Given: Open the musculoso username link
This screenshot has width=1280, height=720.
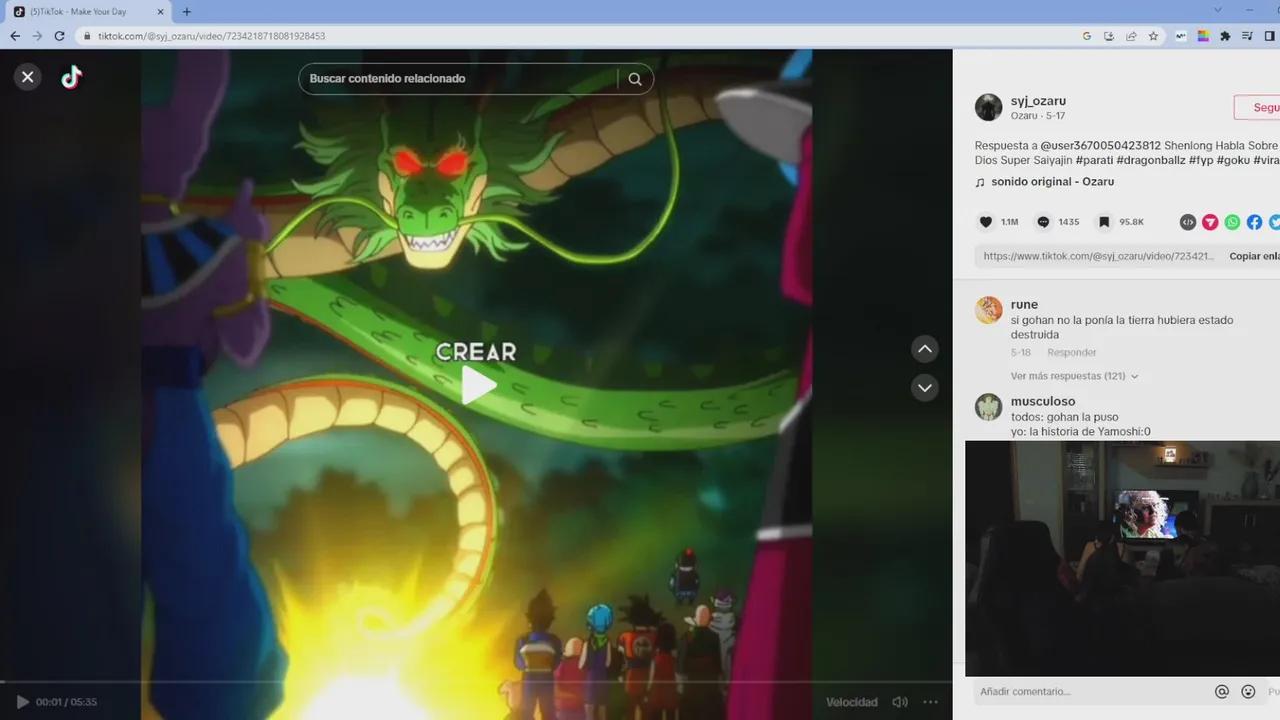Looking at the screenshot, I should point(1043,401).
